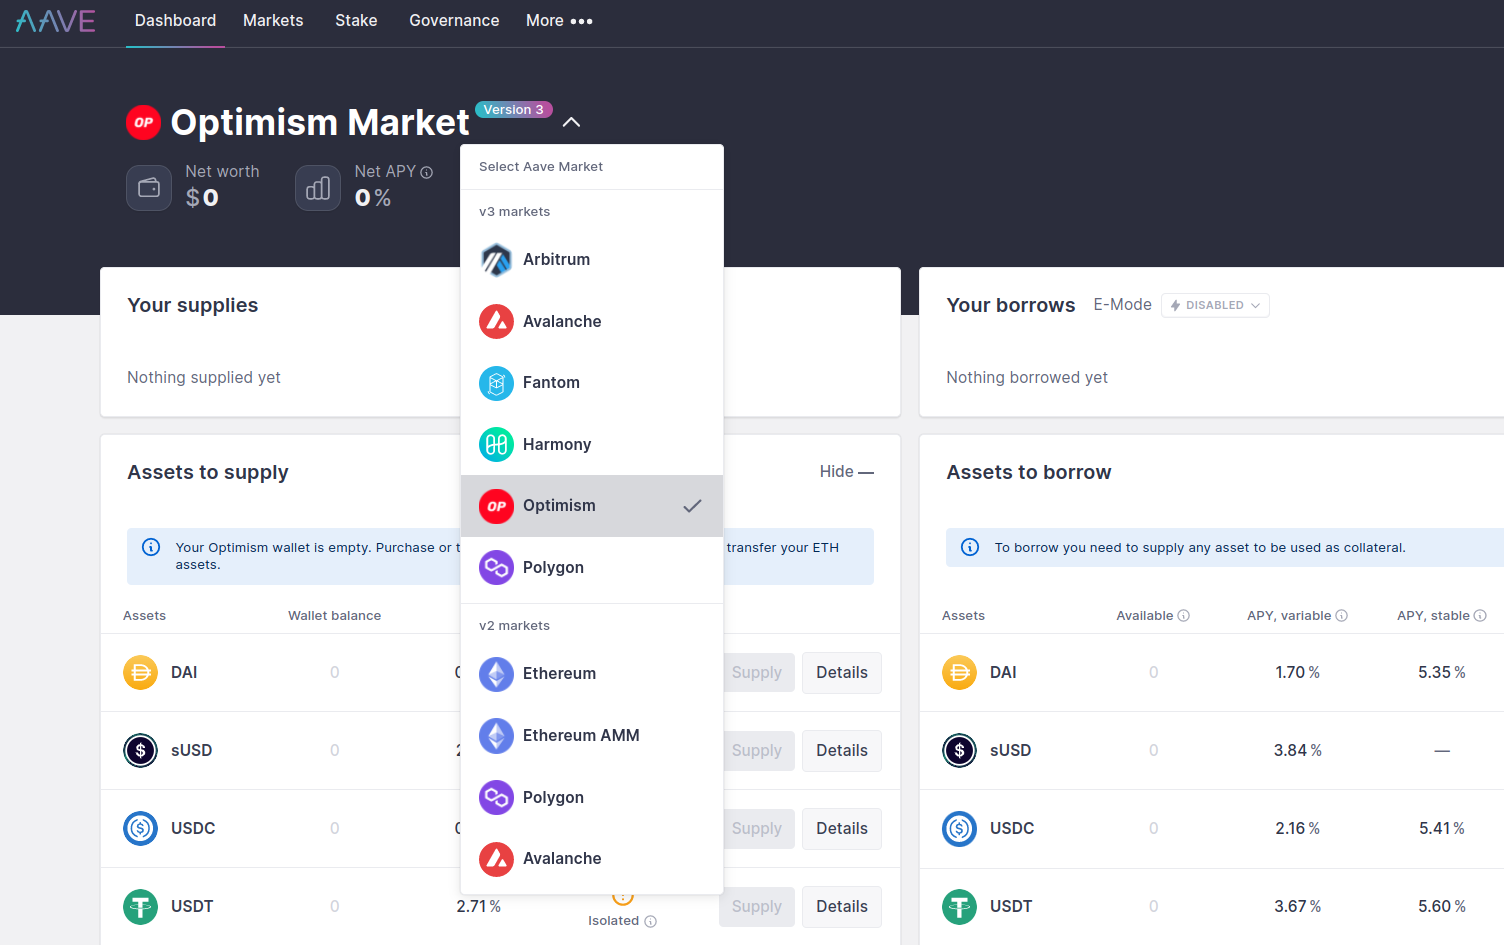Click DAI variable APY 1.70 %
The width and height of the screenshot is (1504, 945).
pos(1297,673)
